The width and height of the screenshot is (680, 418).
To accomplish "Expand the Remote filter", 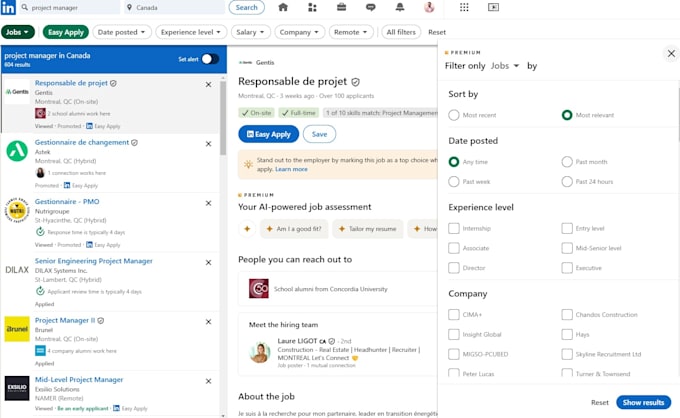I will pos(351,32).
